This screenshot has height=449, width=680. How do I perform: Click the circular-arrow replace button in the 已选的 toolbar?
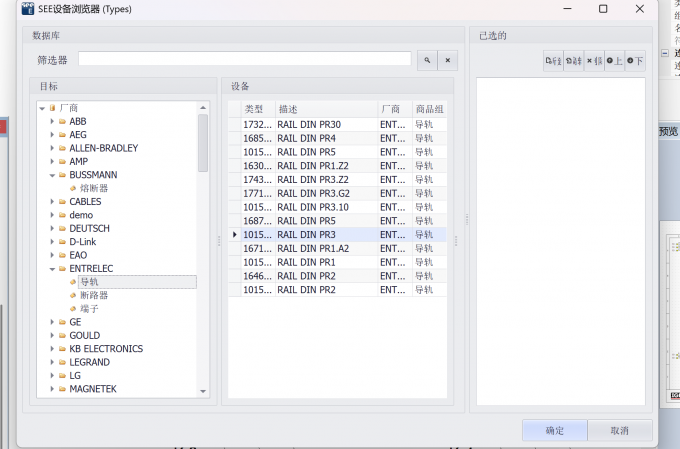click(x=574, y=61)
